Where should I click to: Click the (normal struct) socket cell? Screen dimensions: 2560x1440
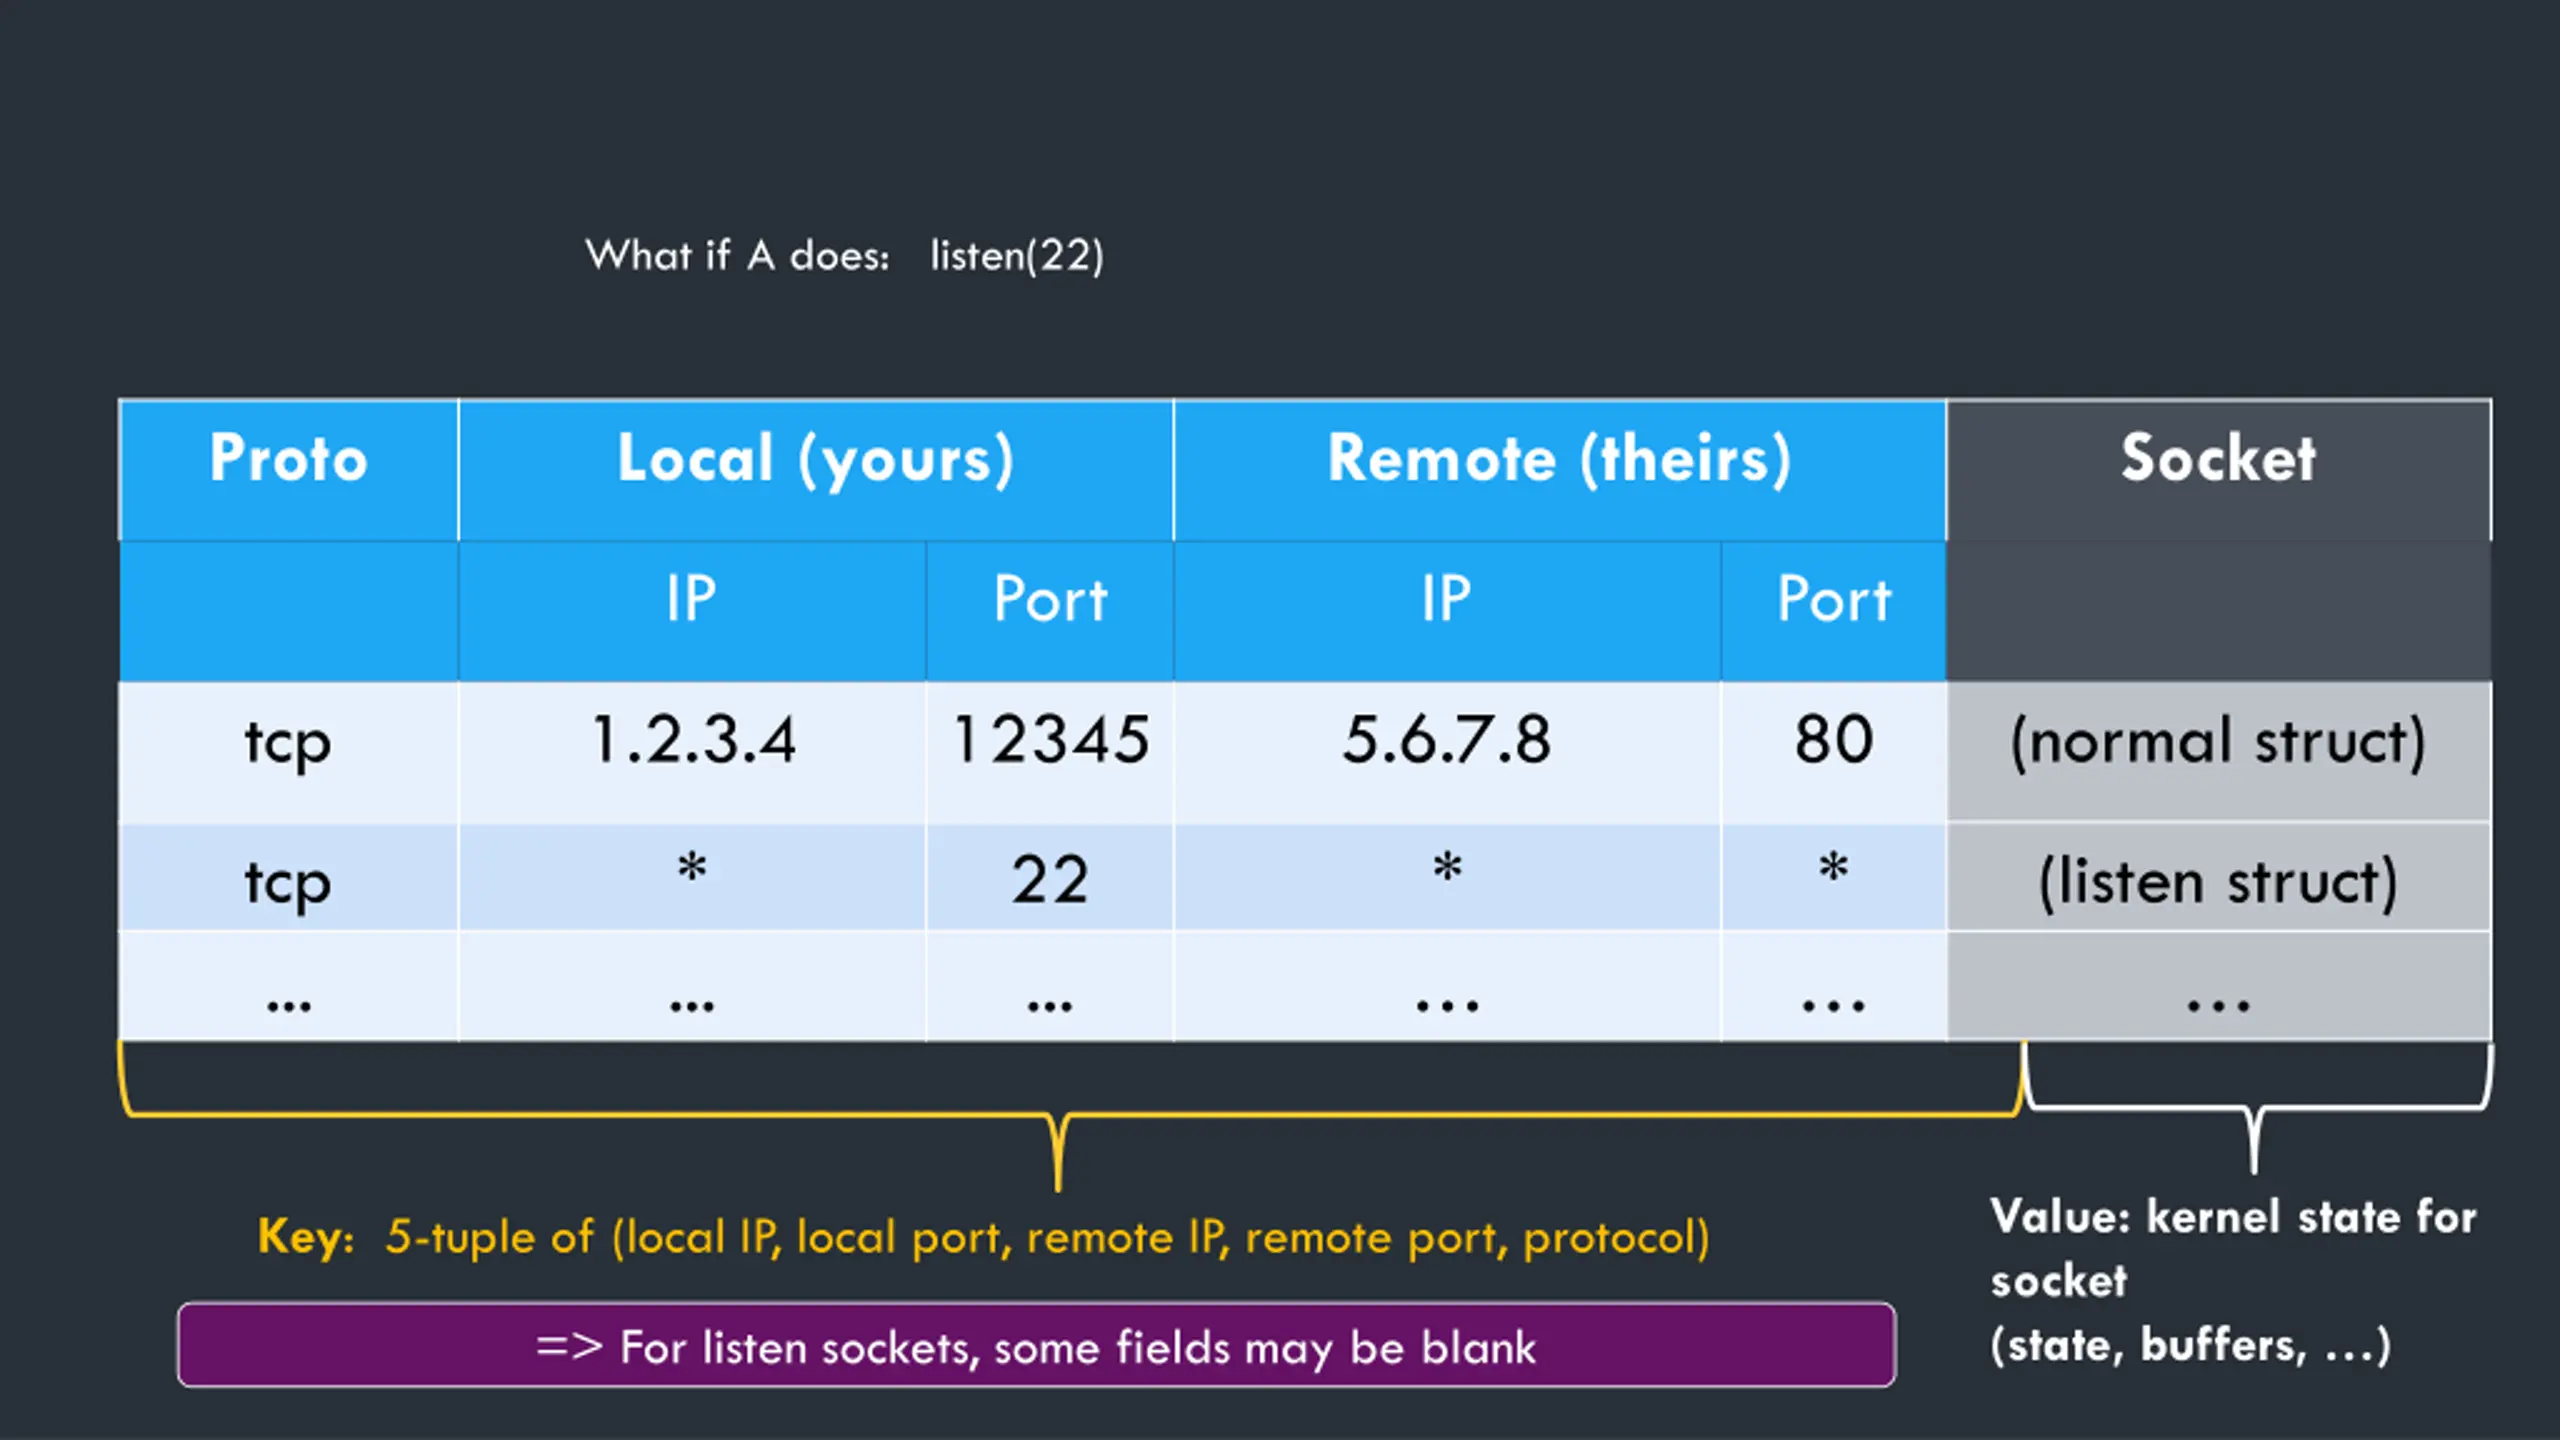(2218, 752)
